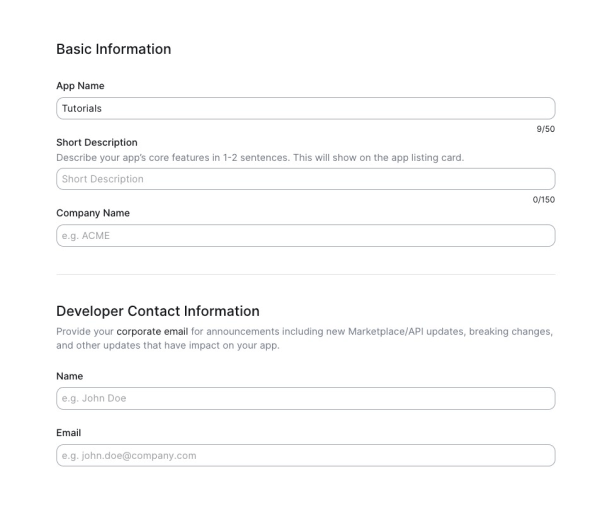The image size is (616, 512).
Task: Click the Name label above John Doe field
Action: 70,376
